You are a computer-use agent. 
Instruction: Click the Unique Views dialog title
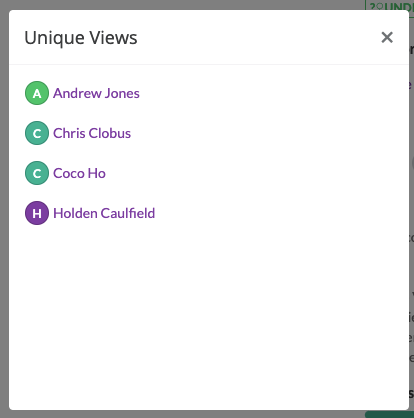tap(81, 38)
